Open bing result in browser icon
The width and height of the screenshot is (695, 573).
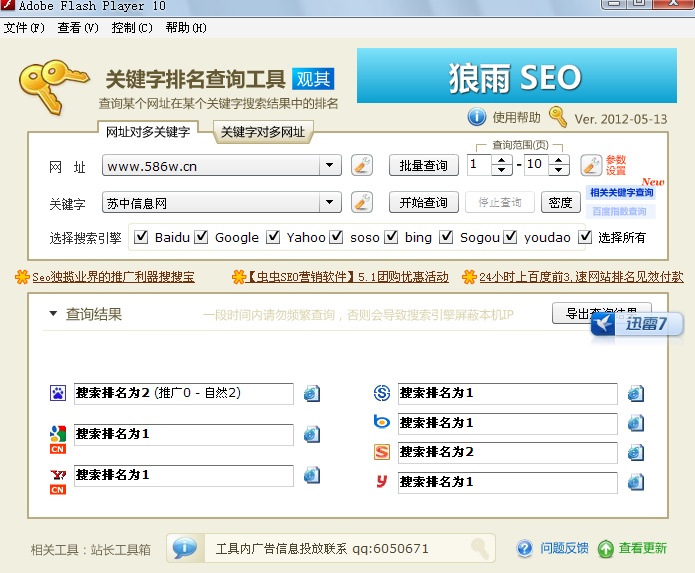click(x=636, y=424)
